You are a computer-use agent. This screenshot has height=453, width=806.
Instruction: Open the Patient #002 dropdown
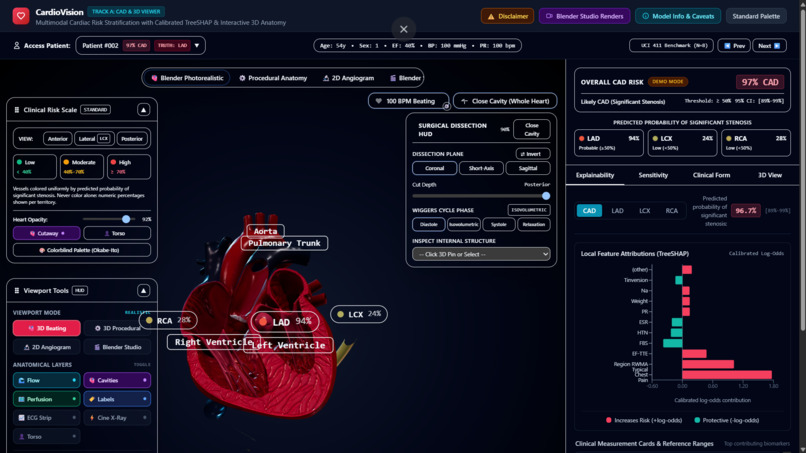pyautogui.click(x=140, y=46)
